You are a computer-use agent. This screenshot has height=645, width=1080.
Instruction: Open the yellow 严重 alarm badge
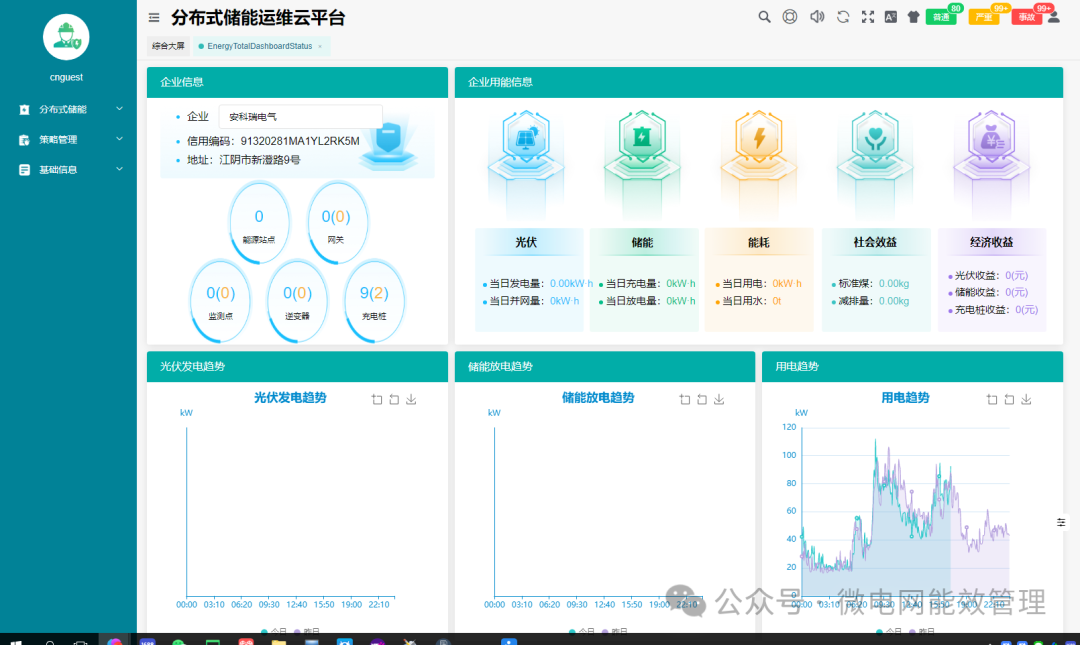coord(984,17)
